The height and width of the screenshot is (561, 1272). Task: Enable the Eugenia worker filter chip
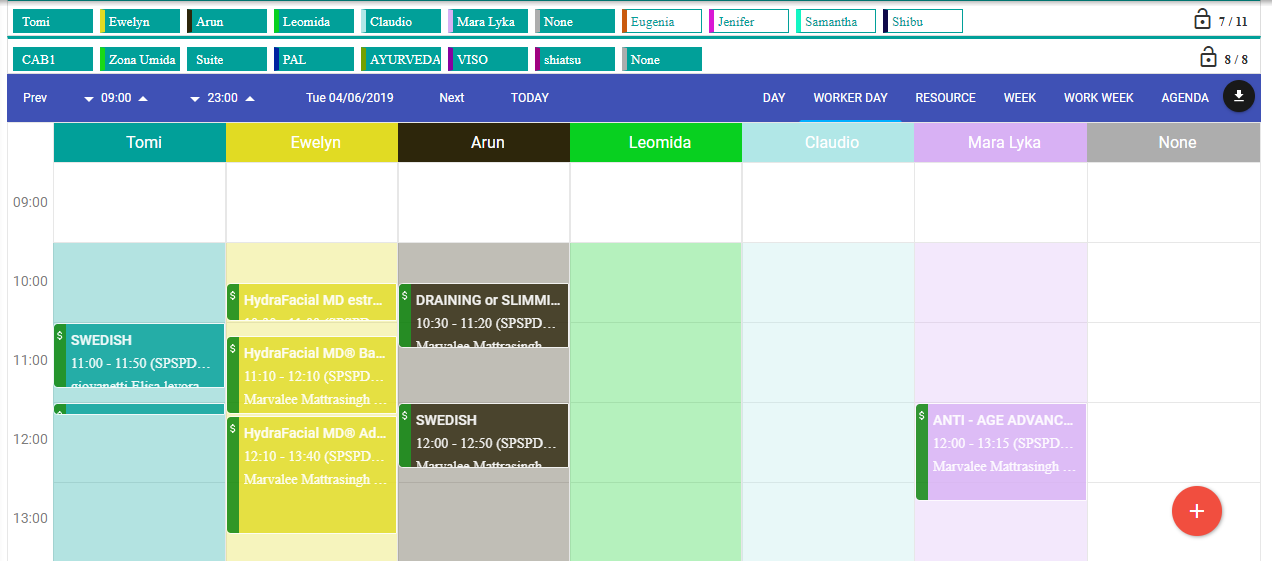click(661, 22)
